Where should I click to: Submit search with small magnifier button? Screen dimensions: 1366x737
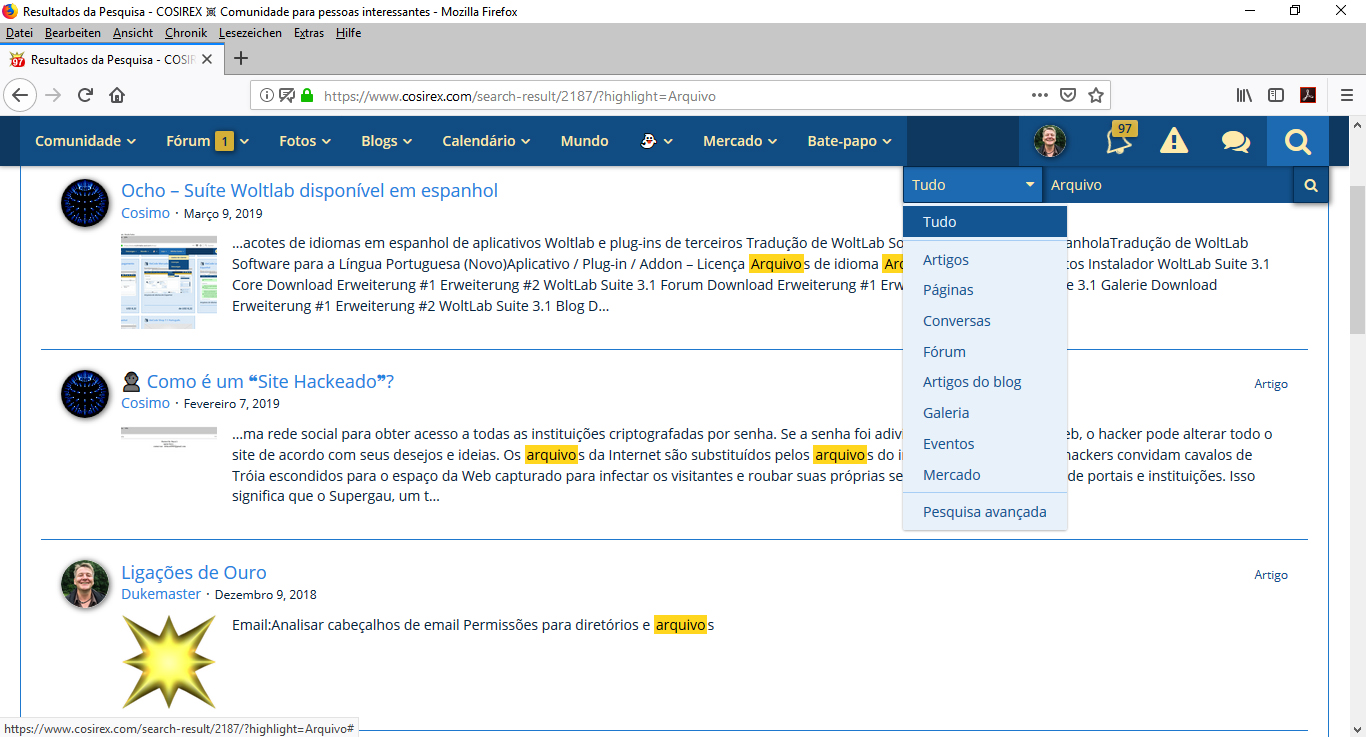click(1311, 185)
